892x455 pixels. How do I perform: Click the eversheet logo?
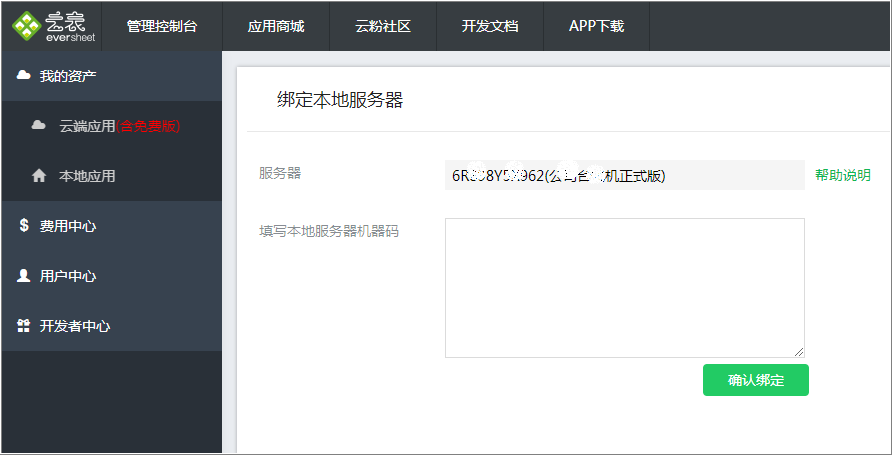[x=54, y=26]
